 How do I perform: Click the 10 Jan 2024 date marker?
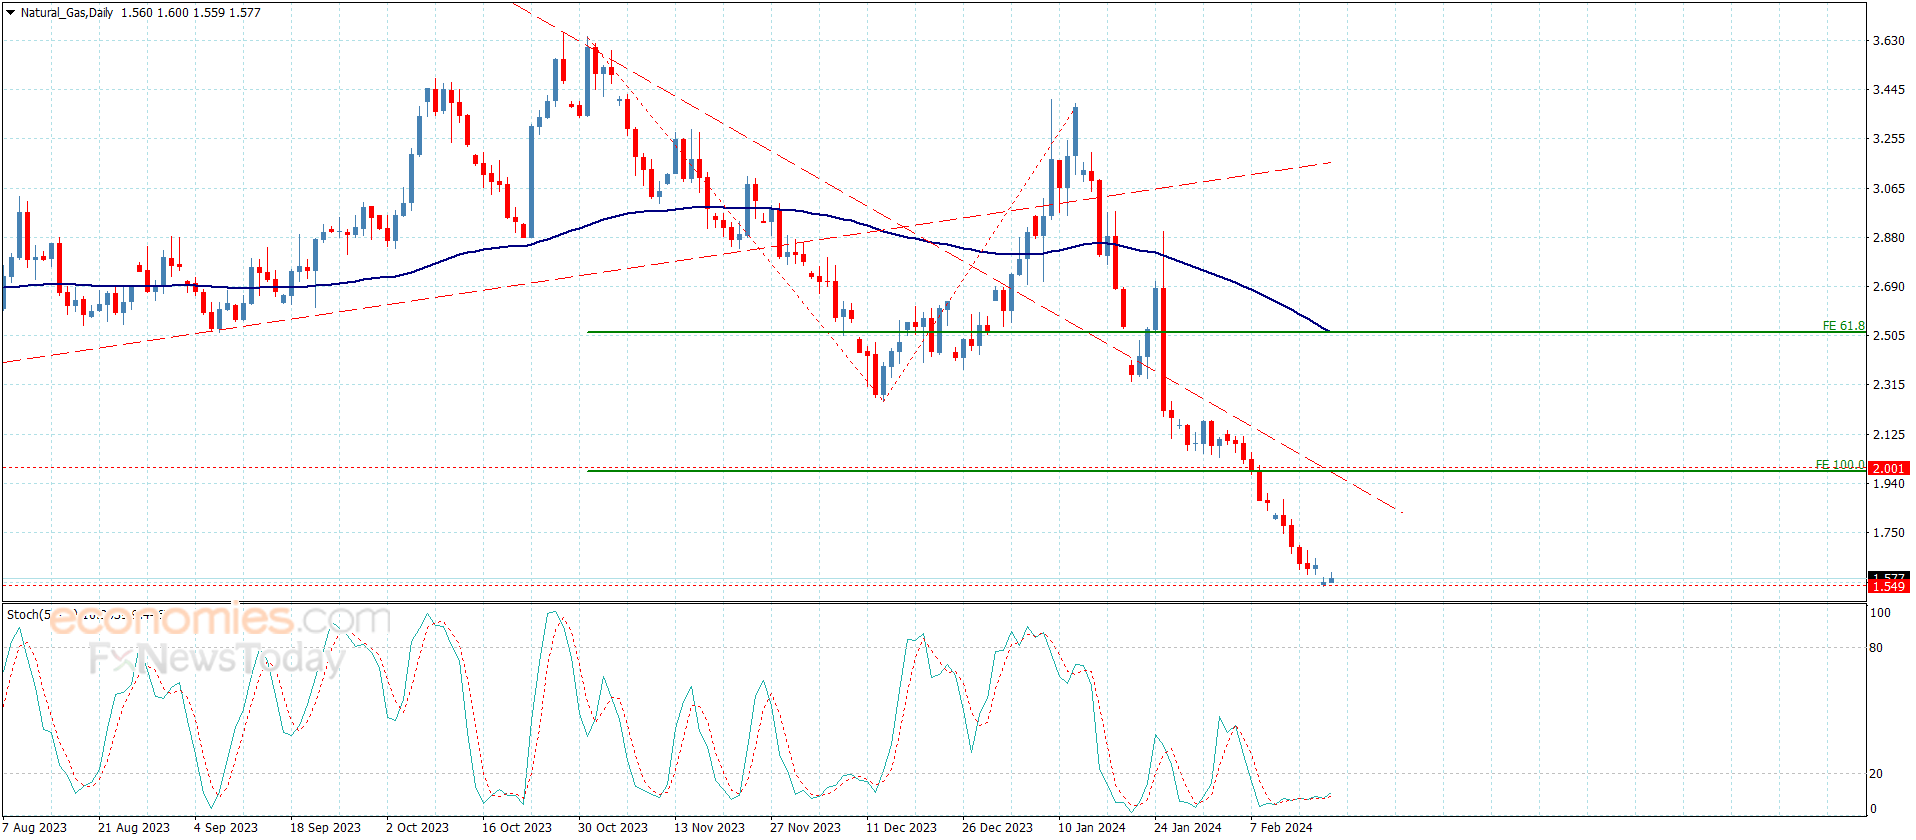pos(1091,827)
